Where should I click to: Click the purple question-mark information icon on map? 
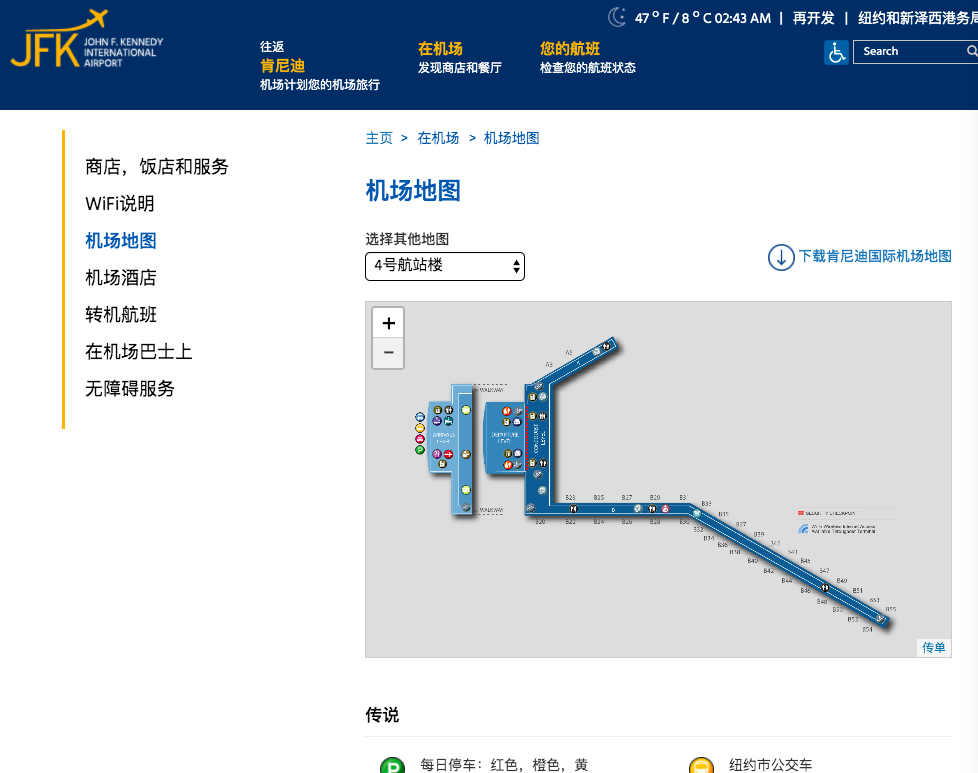pos(436,454)
